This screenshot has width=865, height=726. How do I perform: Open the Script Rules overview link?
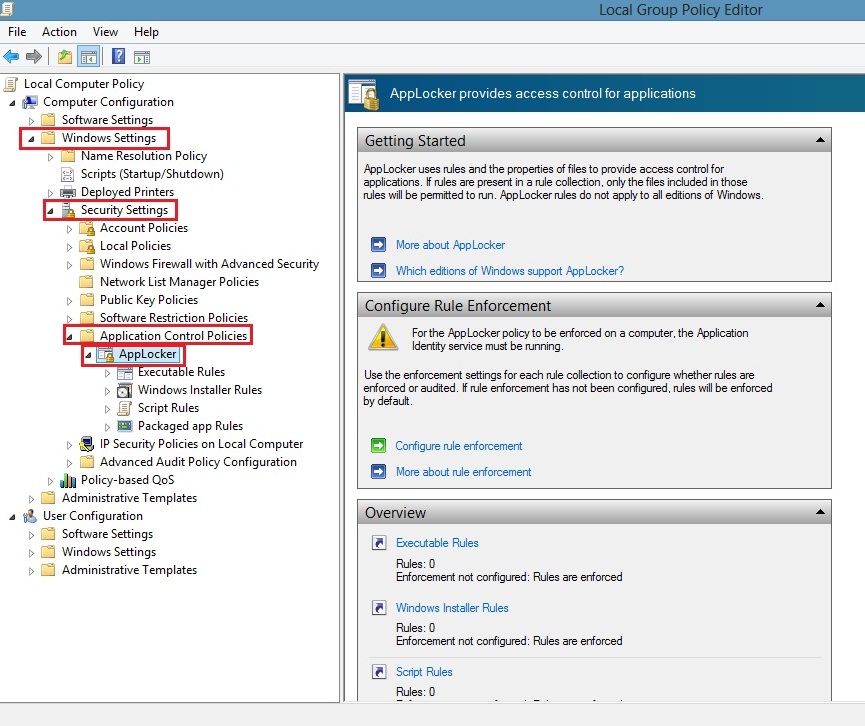[424, 672]
